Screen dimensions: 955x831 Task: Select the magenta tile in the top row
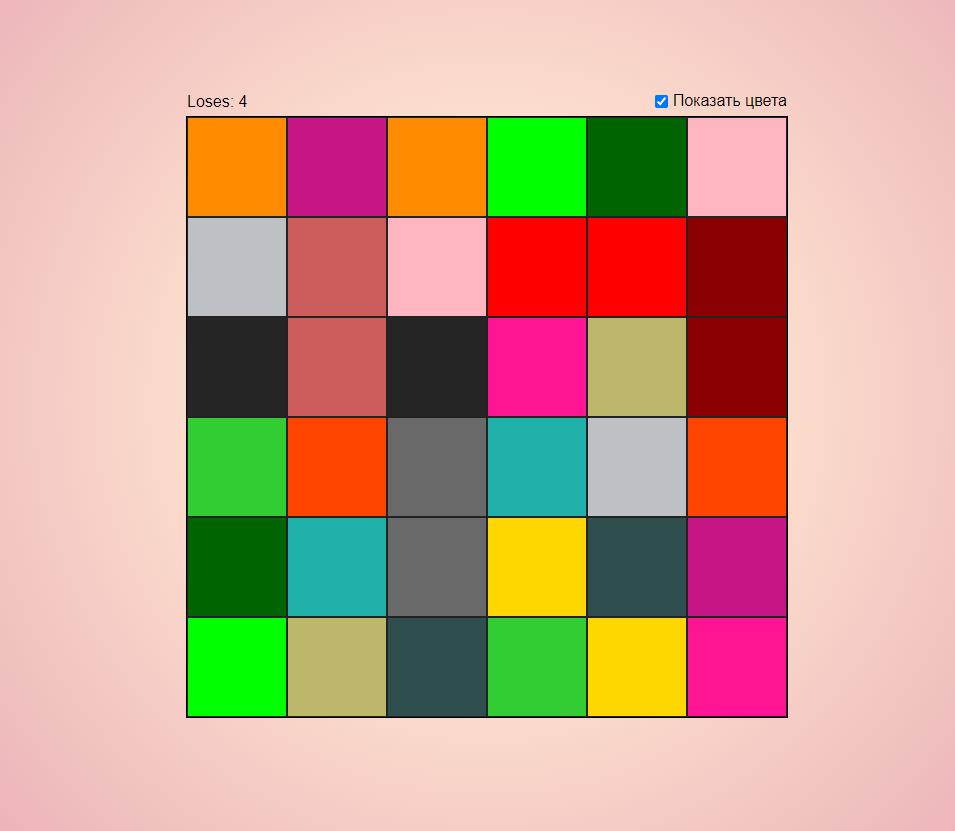coord(336,166)
